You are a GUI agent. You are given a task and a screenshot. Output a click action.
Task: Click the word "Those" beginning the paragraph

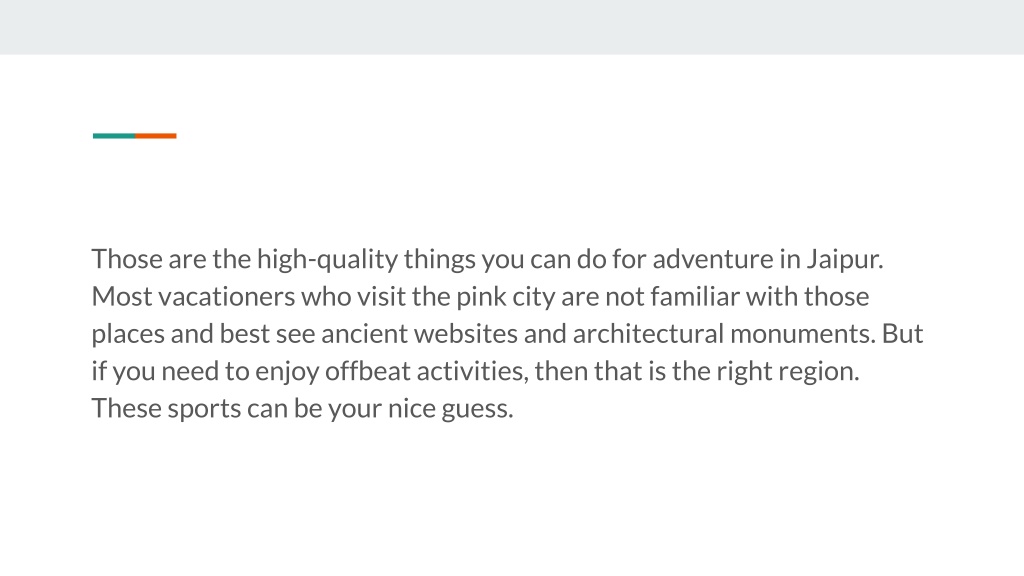(127, 259)
